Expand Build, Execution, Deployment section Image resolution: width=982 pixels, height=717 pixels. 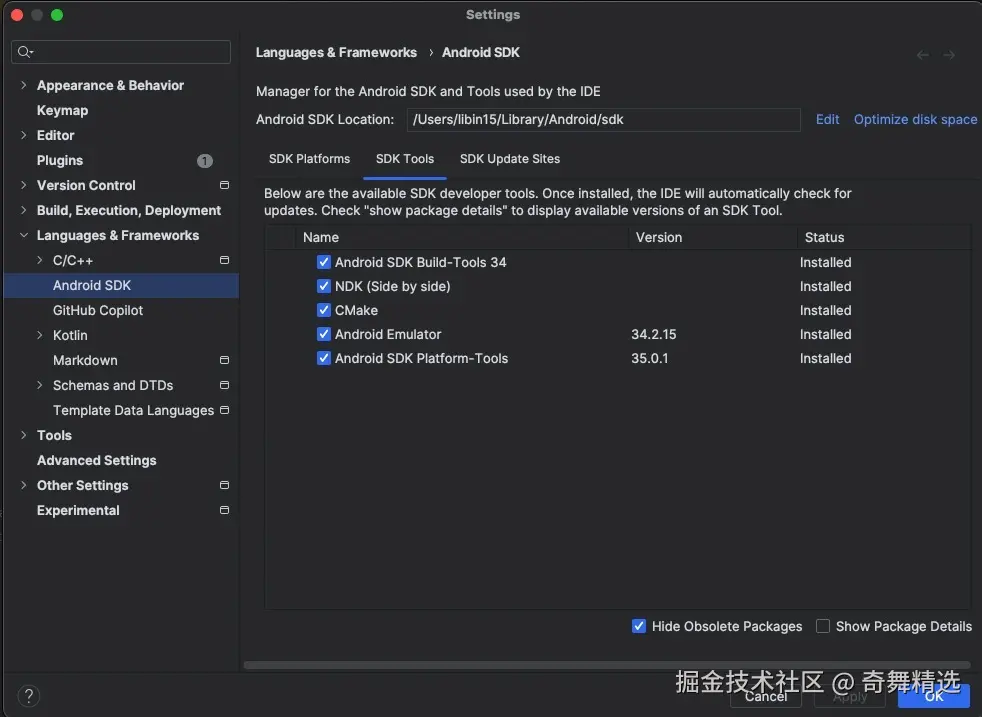[23, 210]
